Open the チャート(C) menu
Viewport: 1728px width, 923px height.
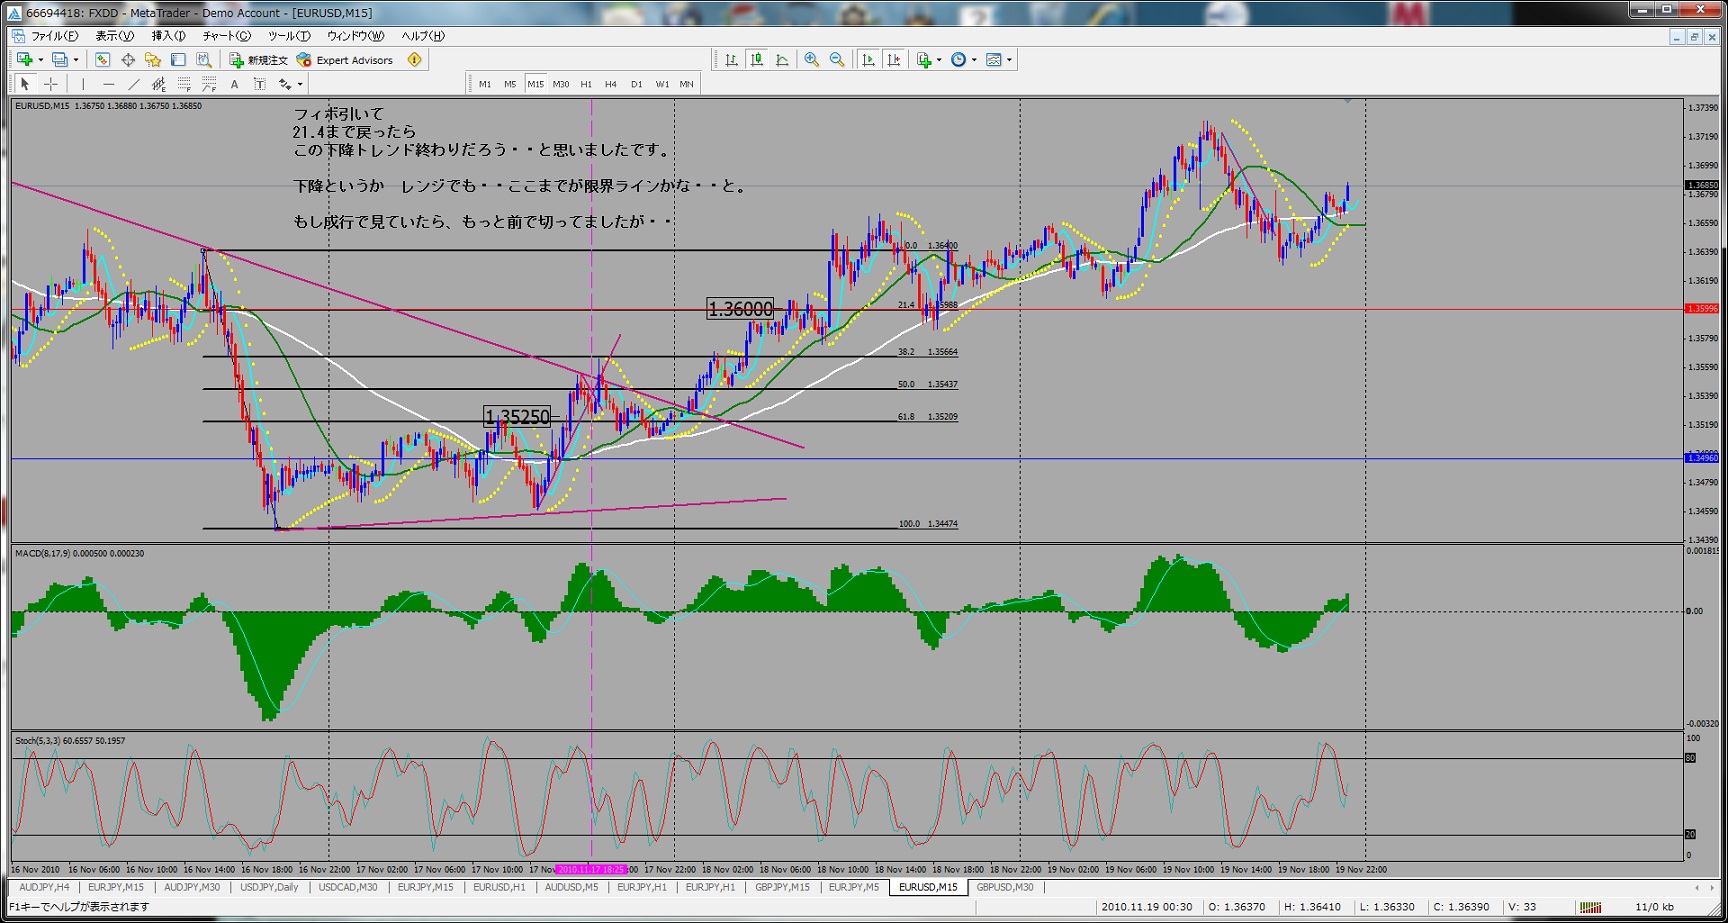point(227,36)
